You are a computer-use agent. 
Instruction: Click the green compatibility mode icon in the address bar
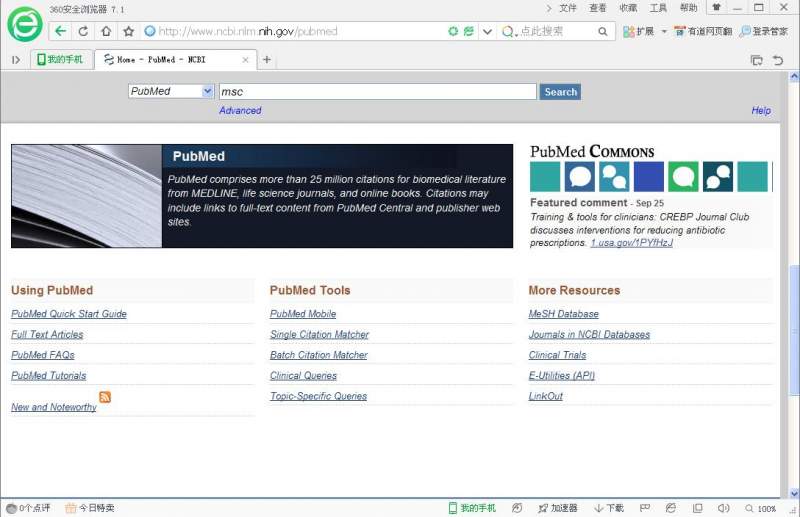[468, 32]
